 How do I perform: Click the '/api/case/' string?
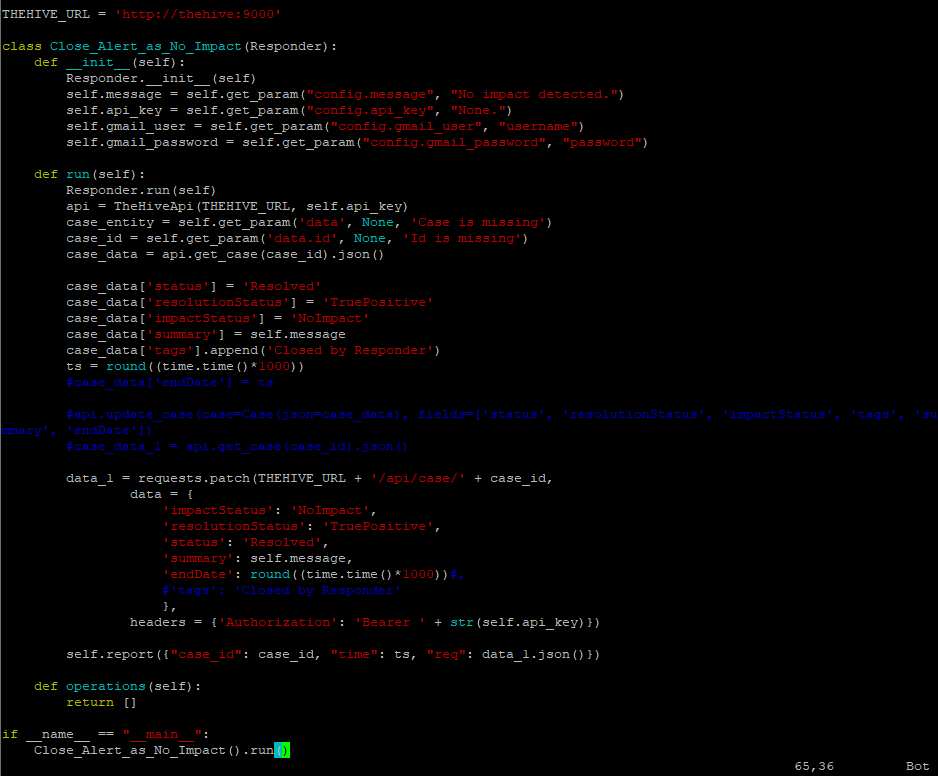click(x=418, y=479)
